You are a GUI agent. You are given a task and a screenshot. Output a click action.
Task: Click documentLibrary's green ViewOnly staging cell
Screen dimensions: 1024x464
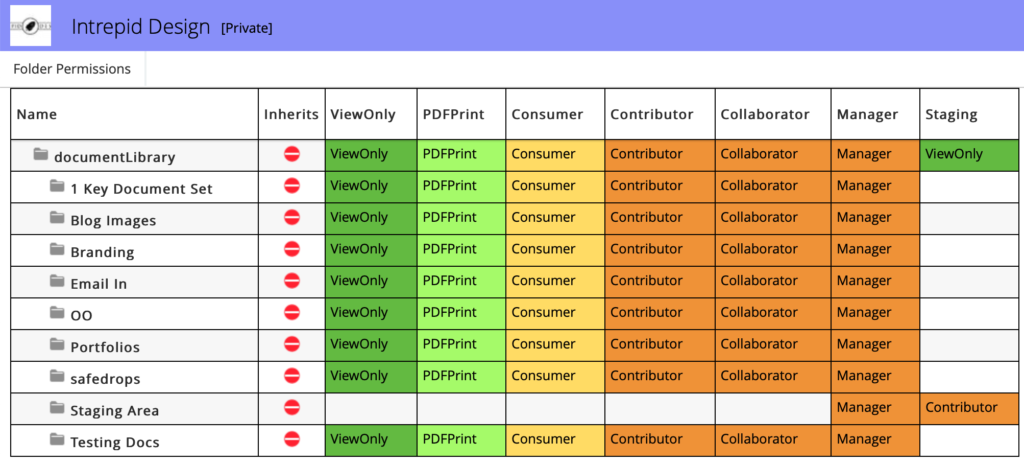tap(968, 155)
